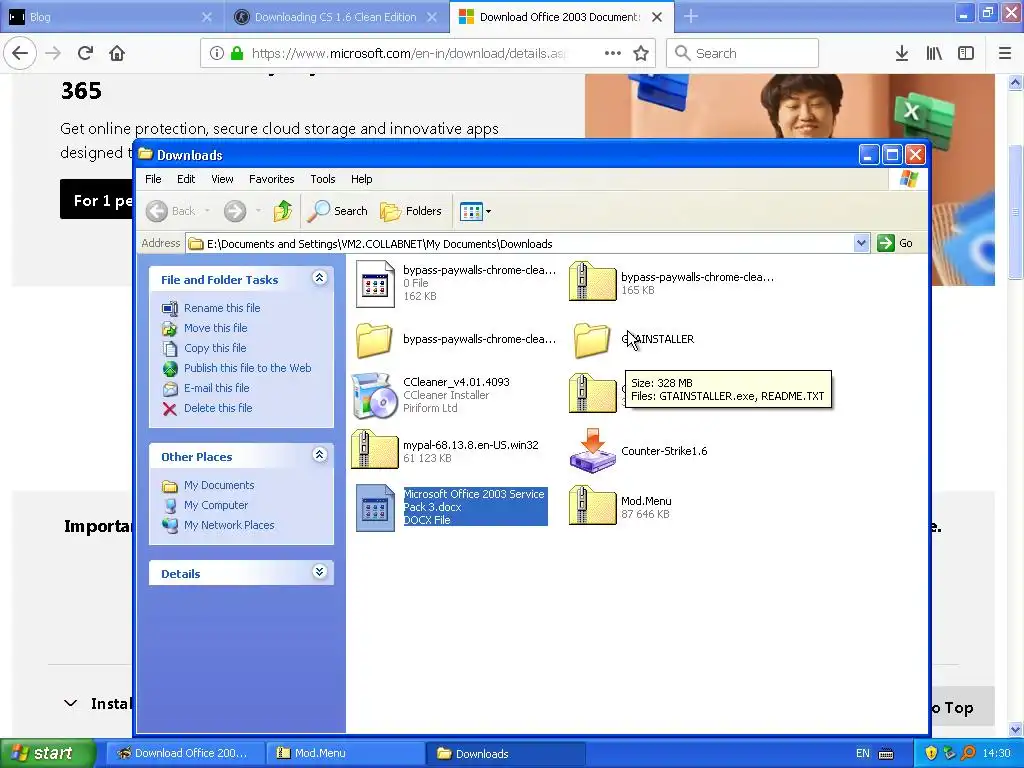Click Move this file

(x=216, y=328)
